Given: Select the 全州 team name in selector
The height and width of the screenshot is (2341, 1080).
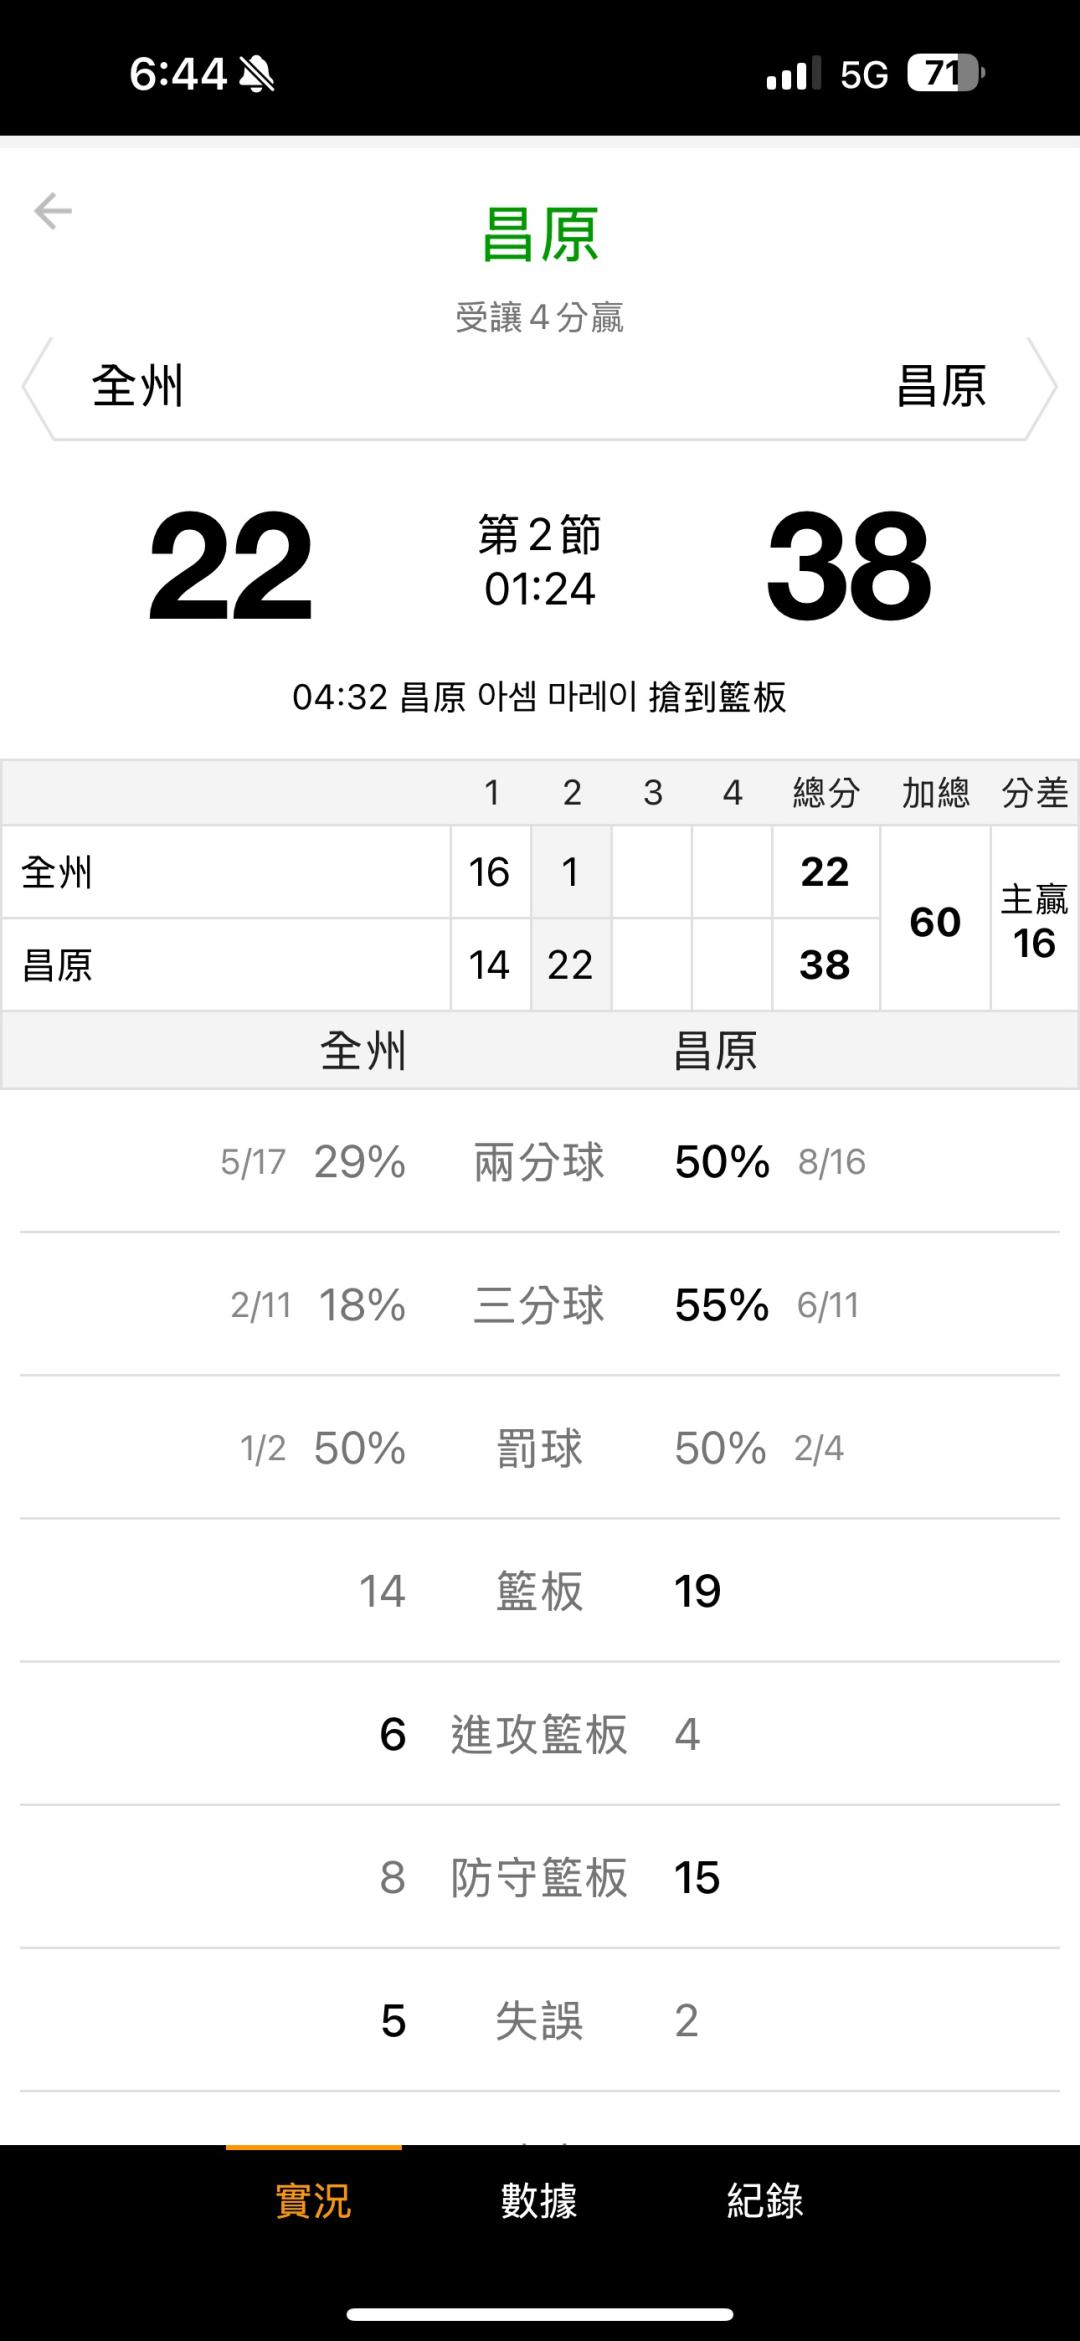Looking at the screenshot, I should 138,386.
